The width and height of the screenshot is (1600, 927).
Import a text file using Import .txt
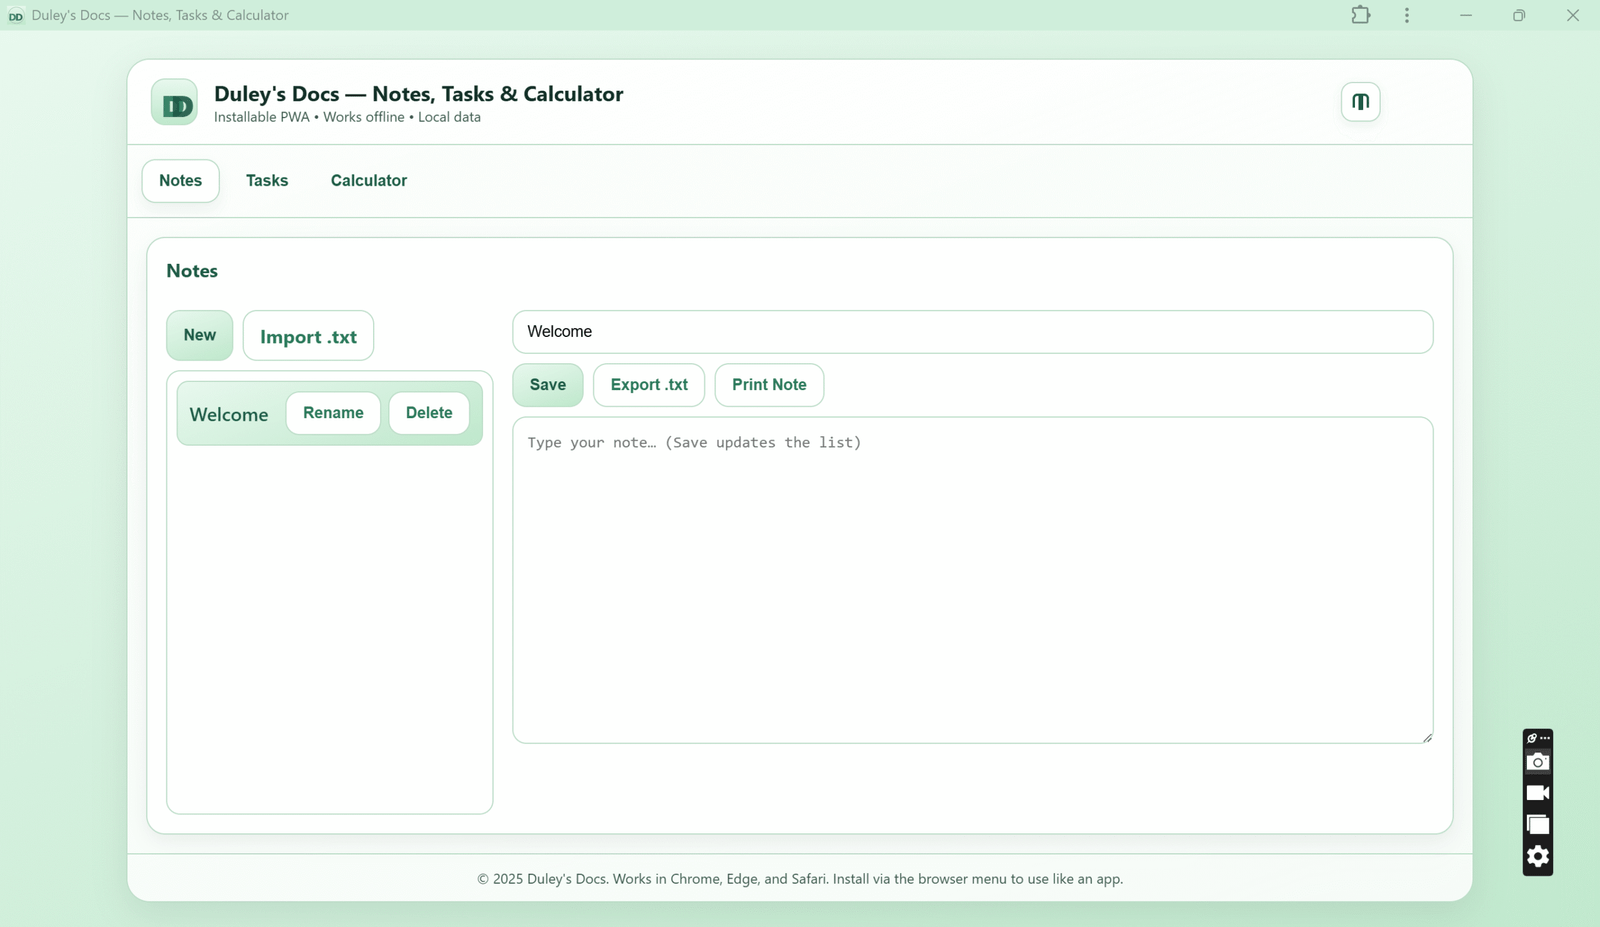307,335
